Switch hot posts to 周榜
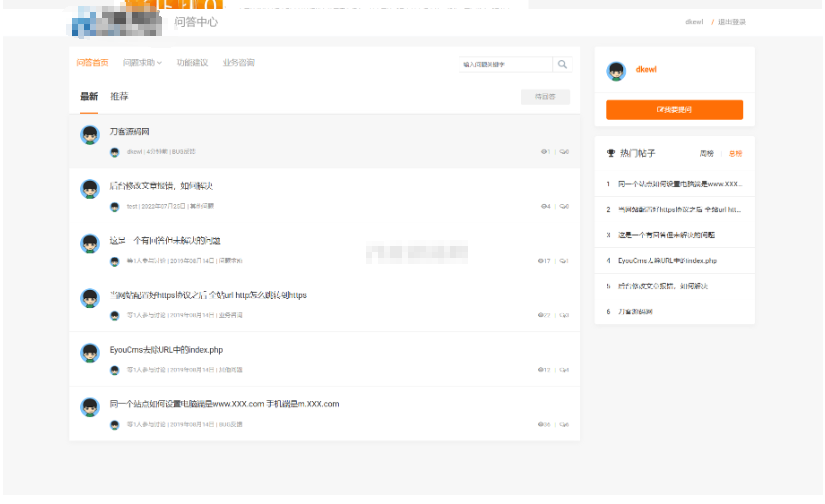This screenshot has height=504, width=825. click(707, 154)
